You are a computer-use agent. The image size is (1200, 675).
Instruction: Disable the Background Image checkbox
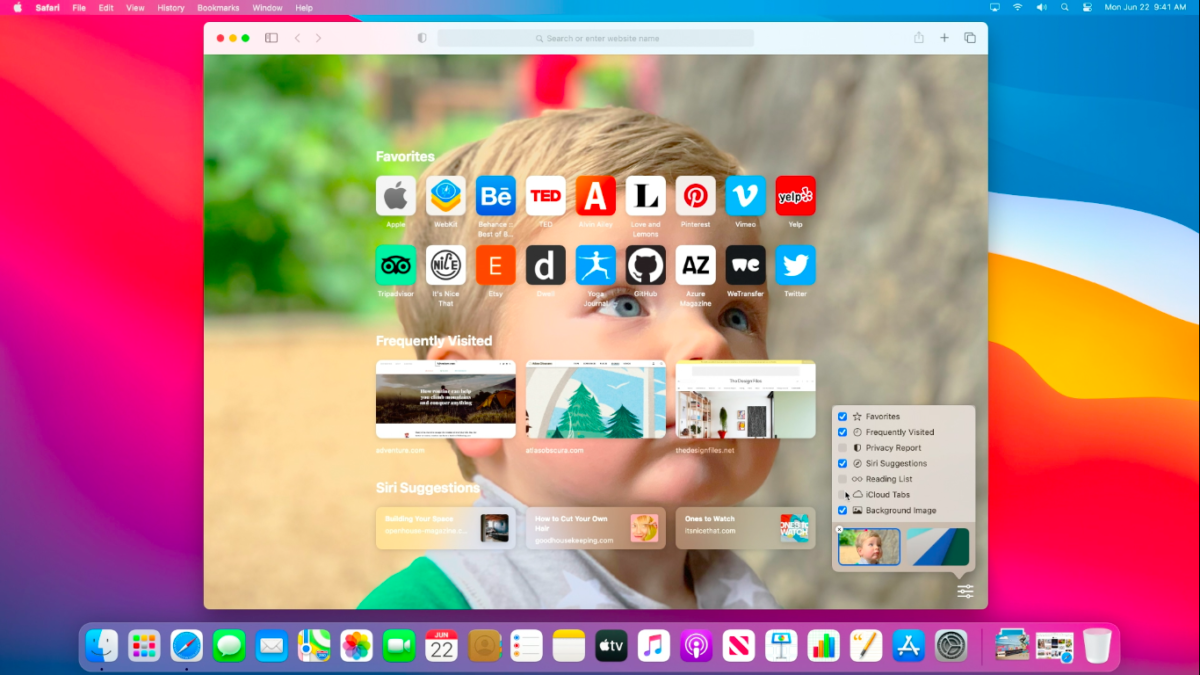843,511
